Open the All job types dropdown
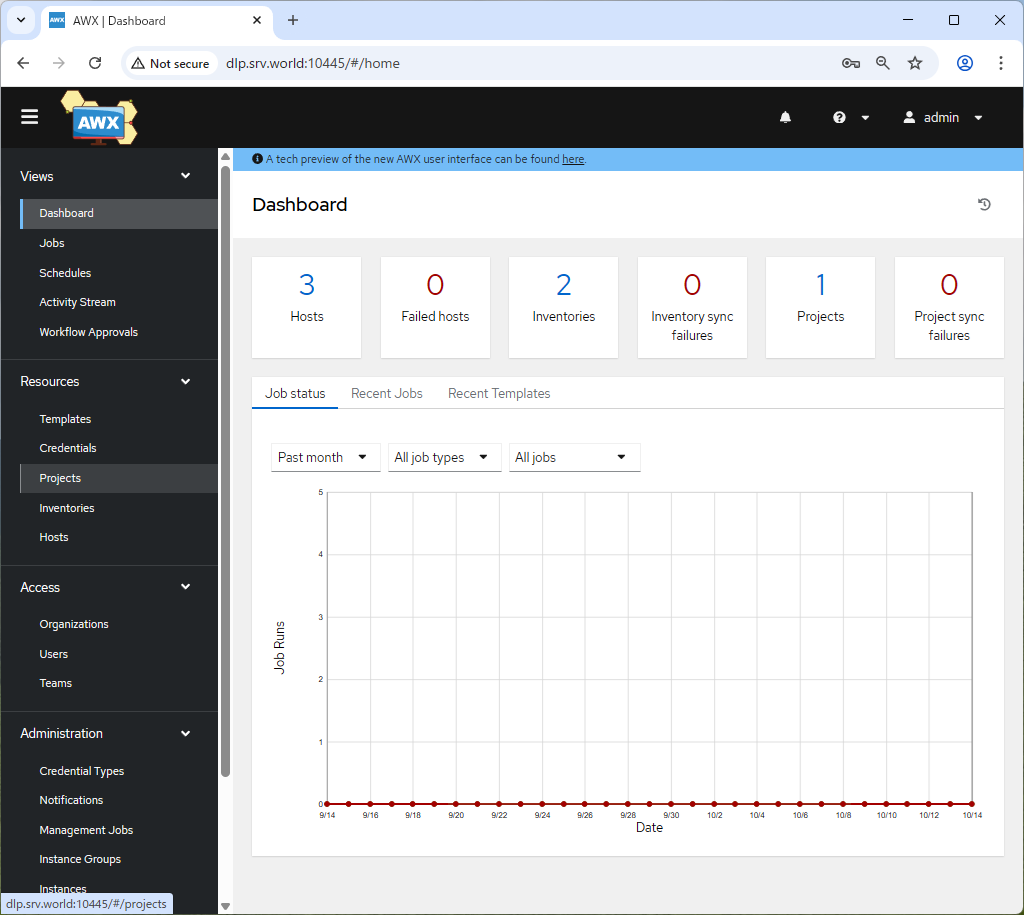Viewport: 1024px width, 915px height. 444,457
